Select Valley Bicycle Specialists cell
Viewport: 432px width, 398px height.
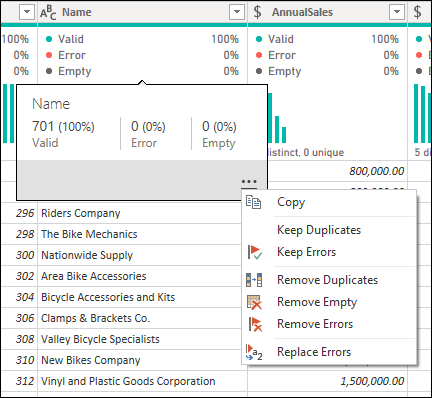pos(140,339)
